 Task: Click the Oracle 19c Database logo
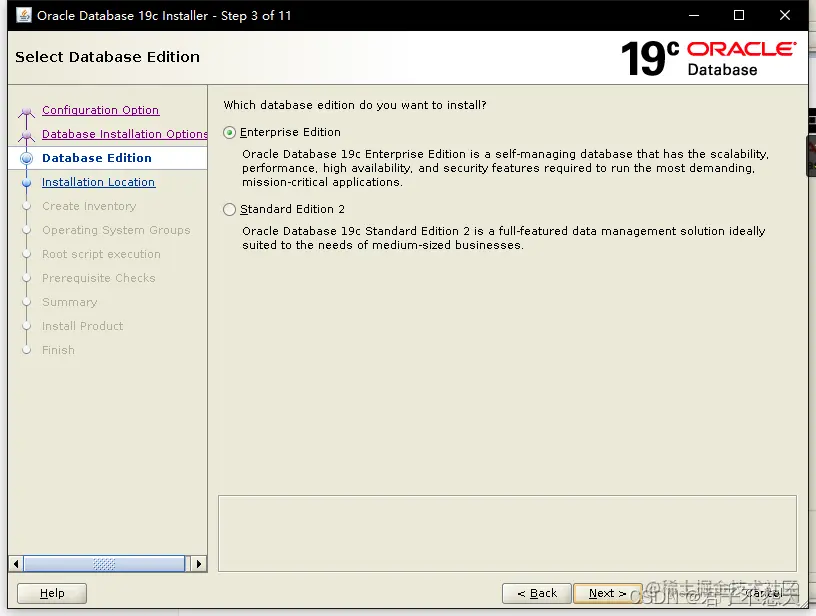(708, 58)
